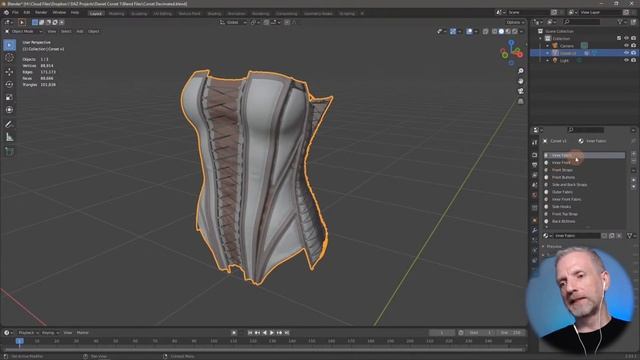Toggle the Collection visibility eye in the outliner
Image resolution: width=640 pixels, height=360 pixels.
pos(627,38)
